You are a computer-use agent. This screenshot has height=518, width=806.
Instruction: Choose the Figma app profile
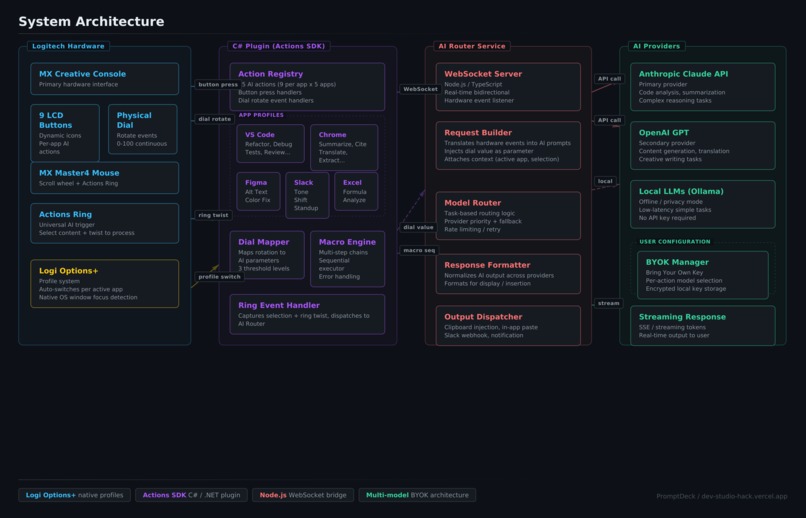tap(258, 191)
